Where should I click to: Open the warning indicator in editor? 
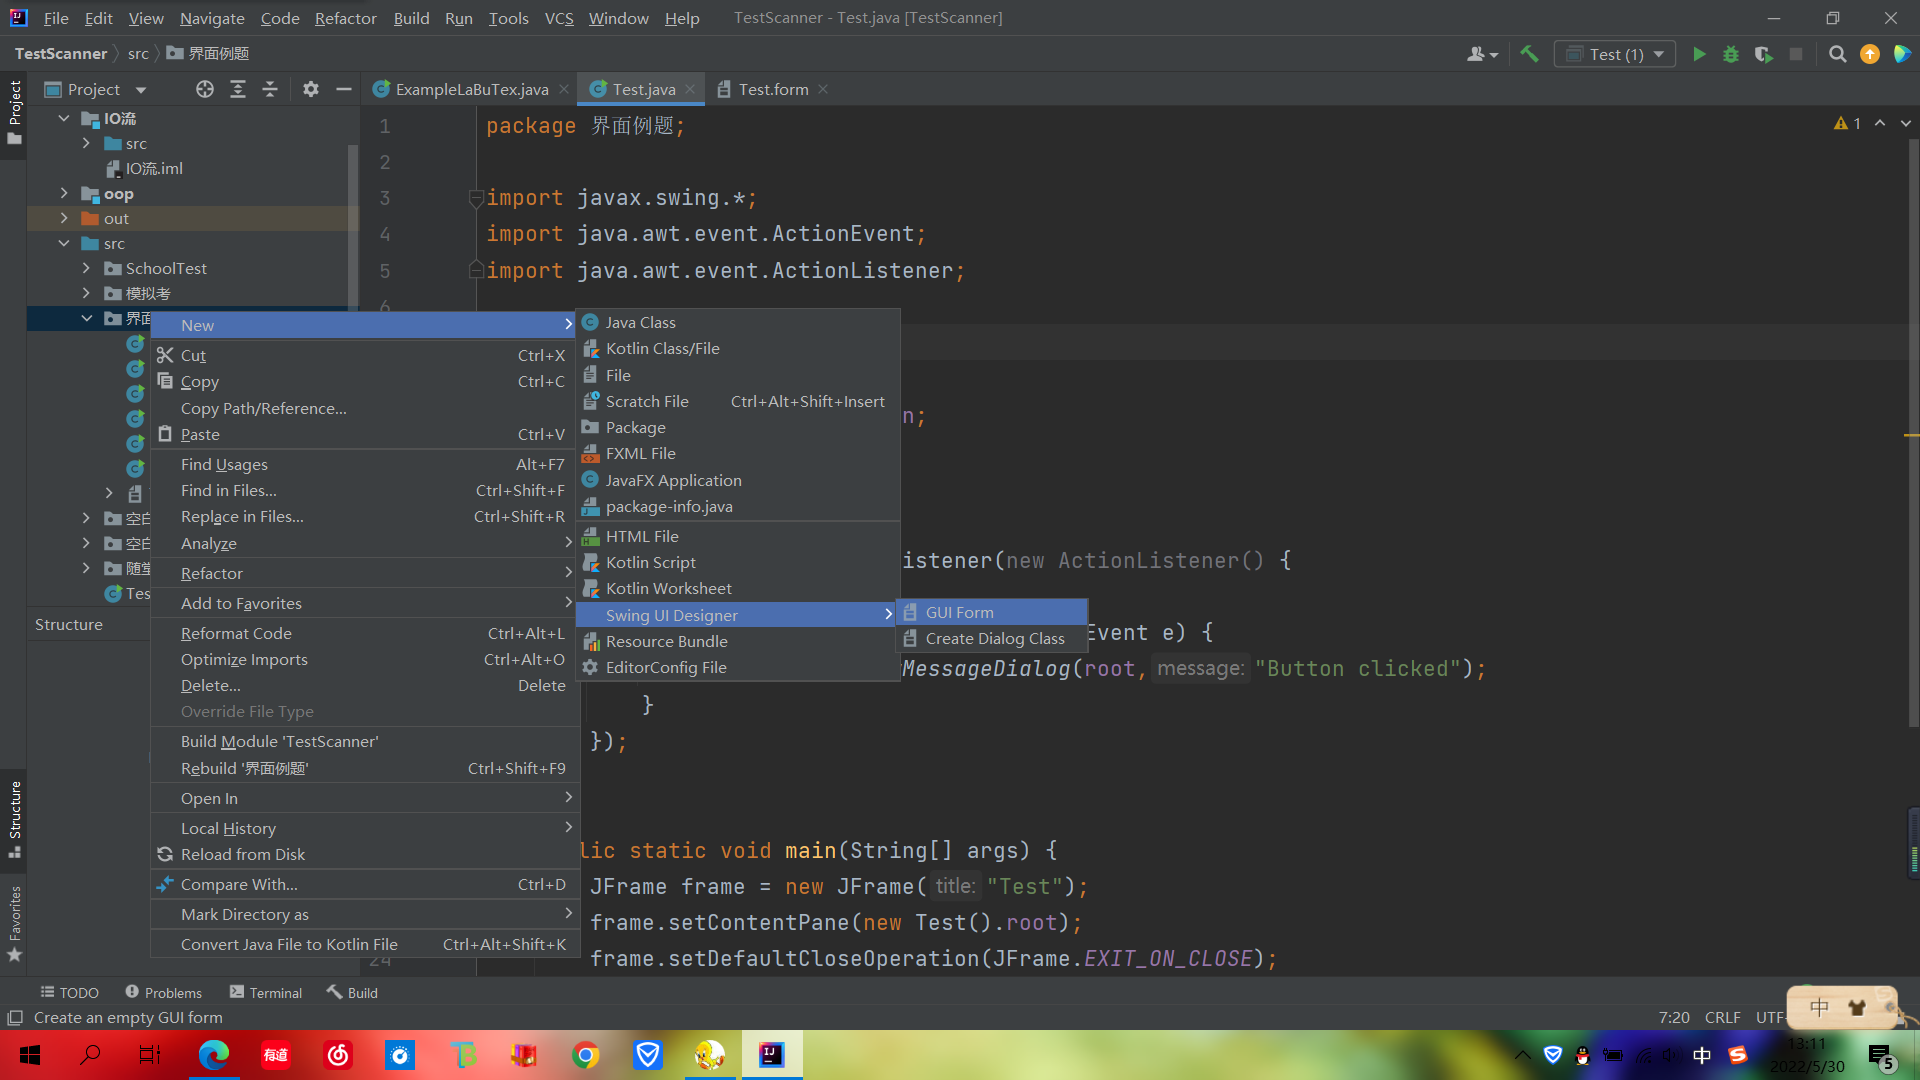point(1847,123)
